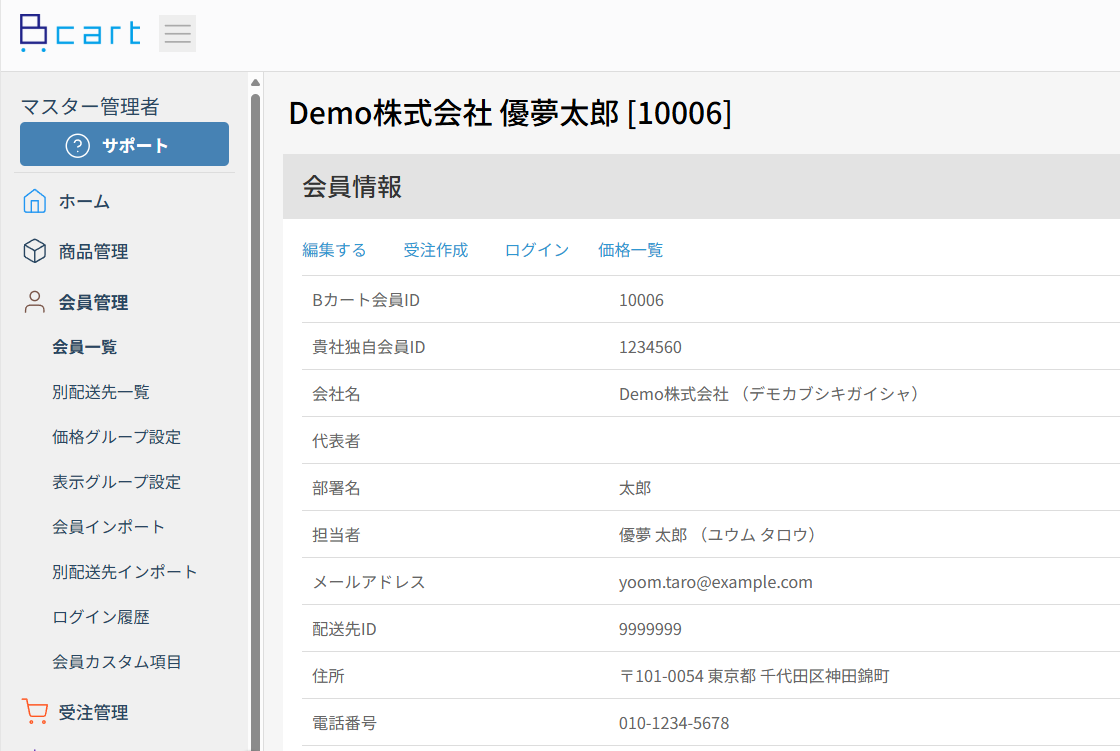Toggle the hamburger menu button

coord(177,33)
